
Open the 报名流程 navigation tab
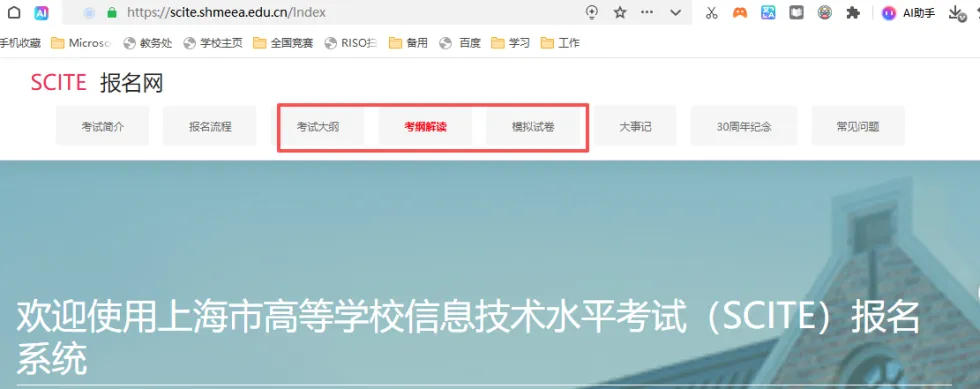tap(210, 126)
